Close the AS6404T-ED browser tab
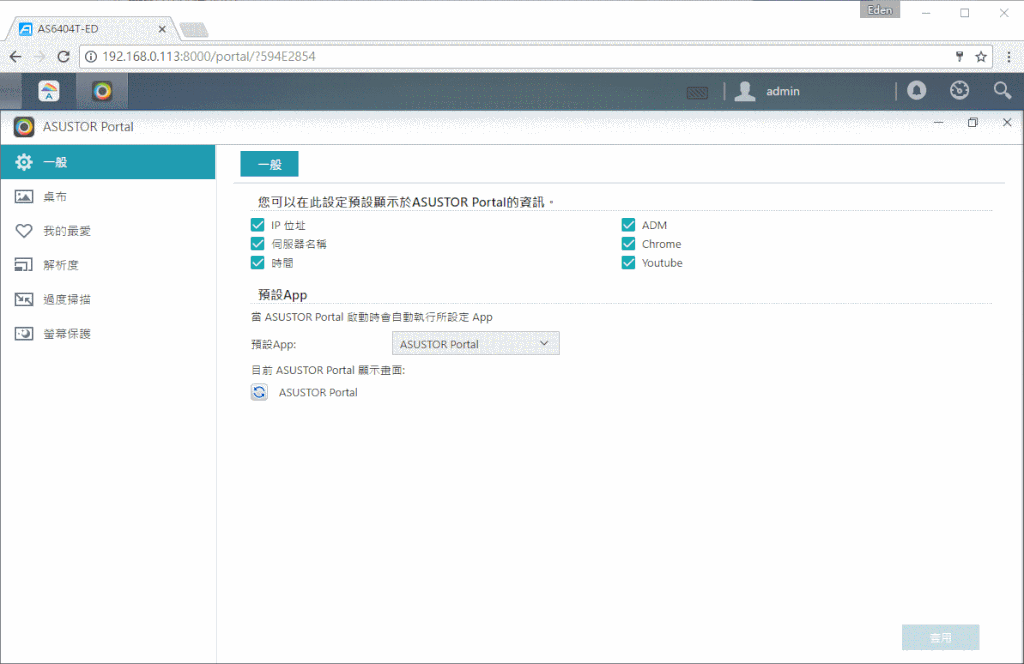This screenshot has height=664, width=1024. click(162, 29)
